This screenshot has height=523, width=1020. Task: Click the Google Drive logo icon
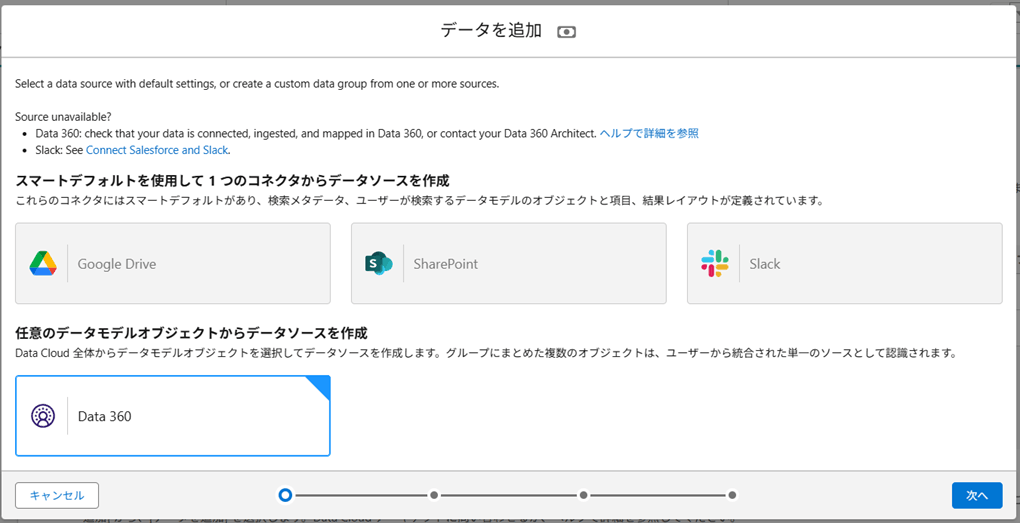click(43, 263)
